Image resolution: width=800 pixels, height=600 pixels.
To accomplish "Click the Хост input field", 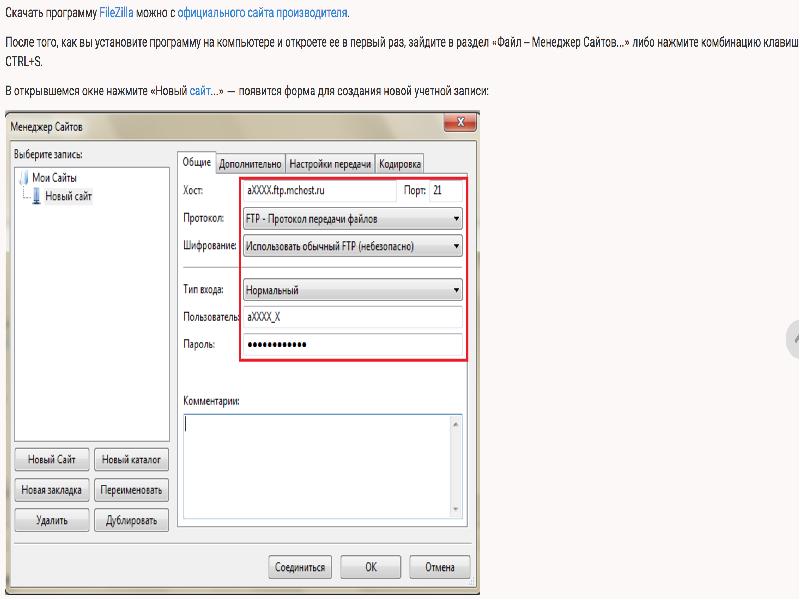I will [x=319, y=190].
